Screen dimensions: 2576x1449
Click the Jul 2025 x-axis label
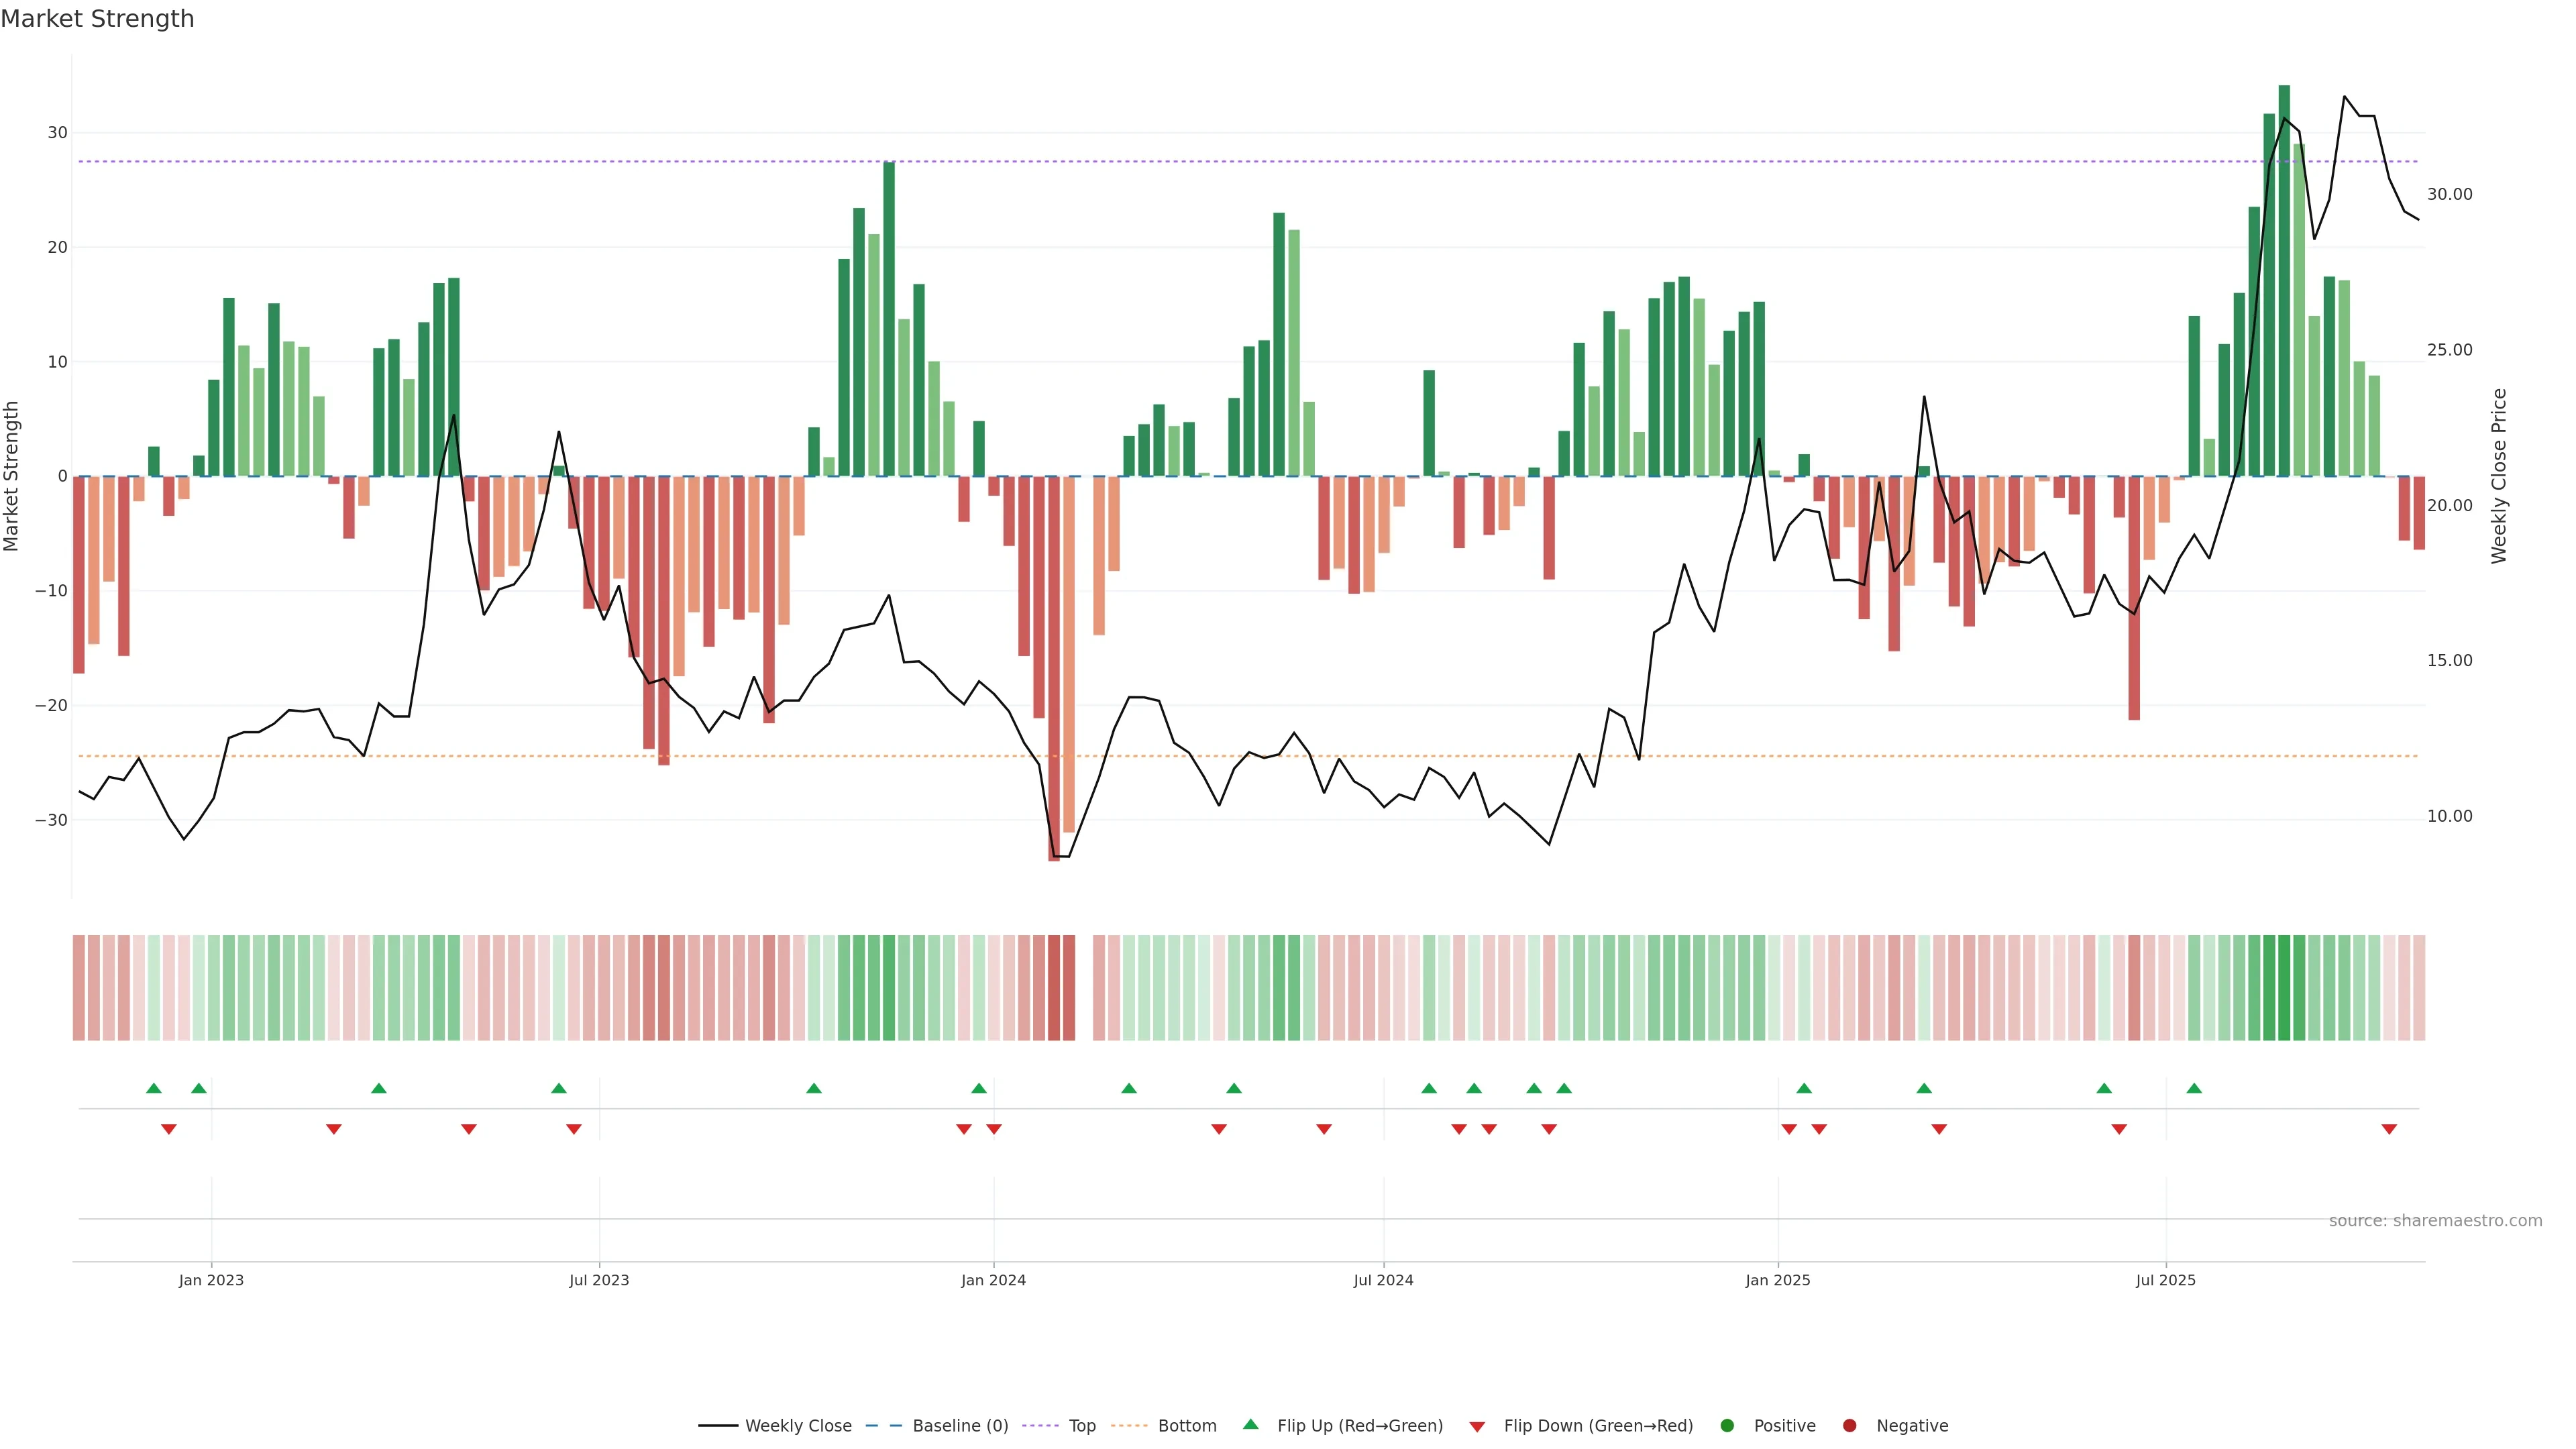(2165, 1280)
